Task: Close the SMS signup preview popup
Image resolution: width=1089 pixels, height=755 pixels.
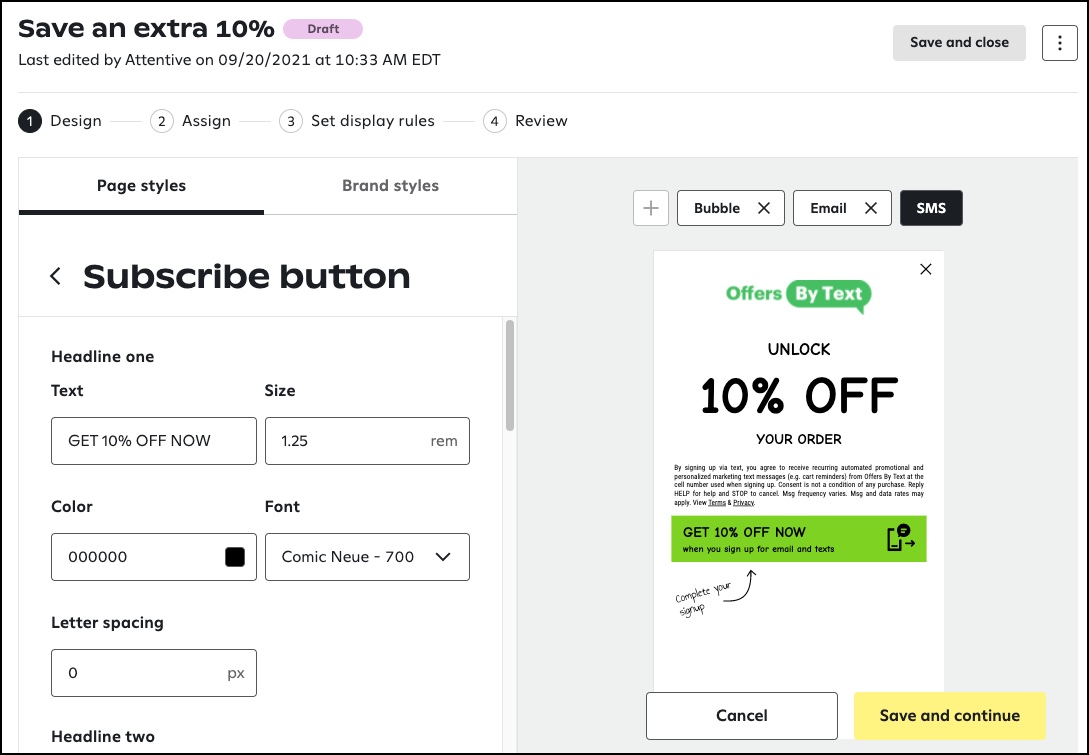Action: point(925,269)
